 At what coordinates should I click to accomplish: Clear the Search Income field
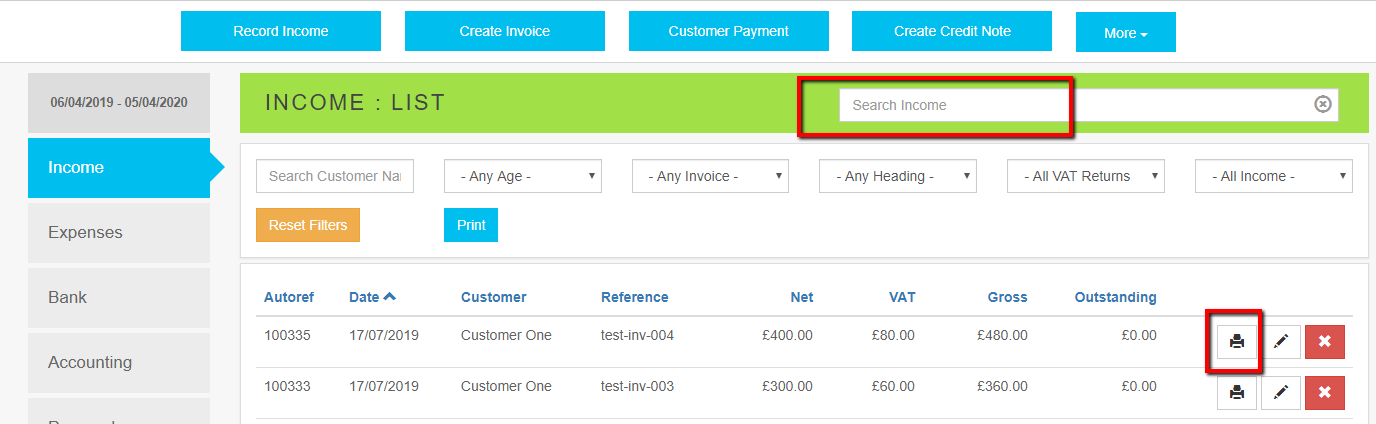(1323, 105)
